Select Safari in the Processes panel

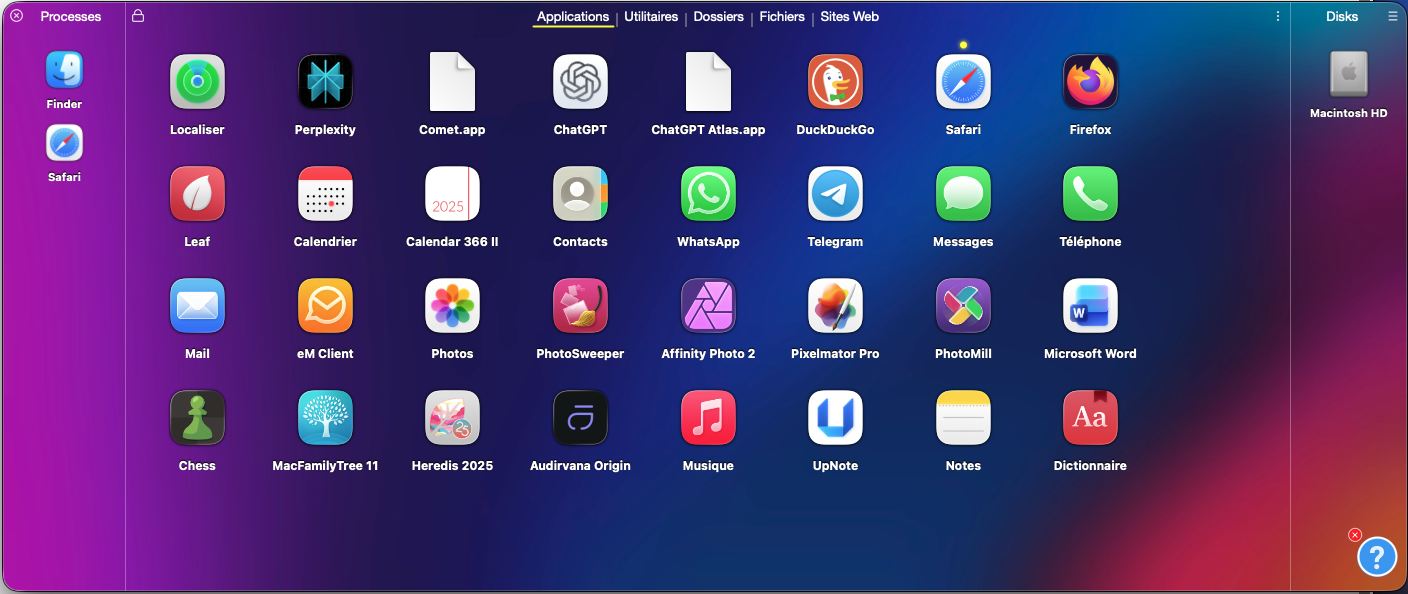pyautogui.click(x=64, y=143)
